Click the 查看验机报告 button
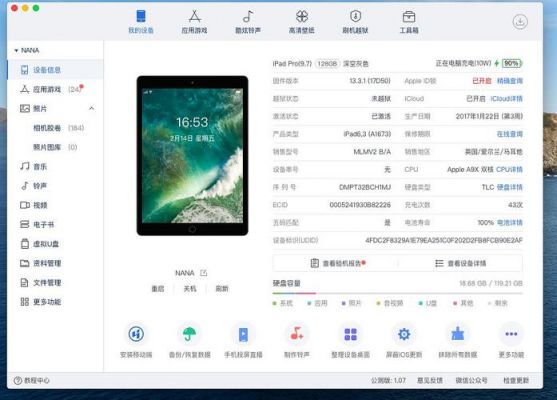 point(335,263)
